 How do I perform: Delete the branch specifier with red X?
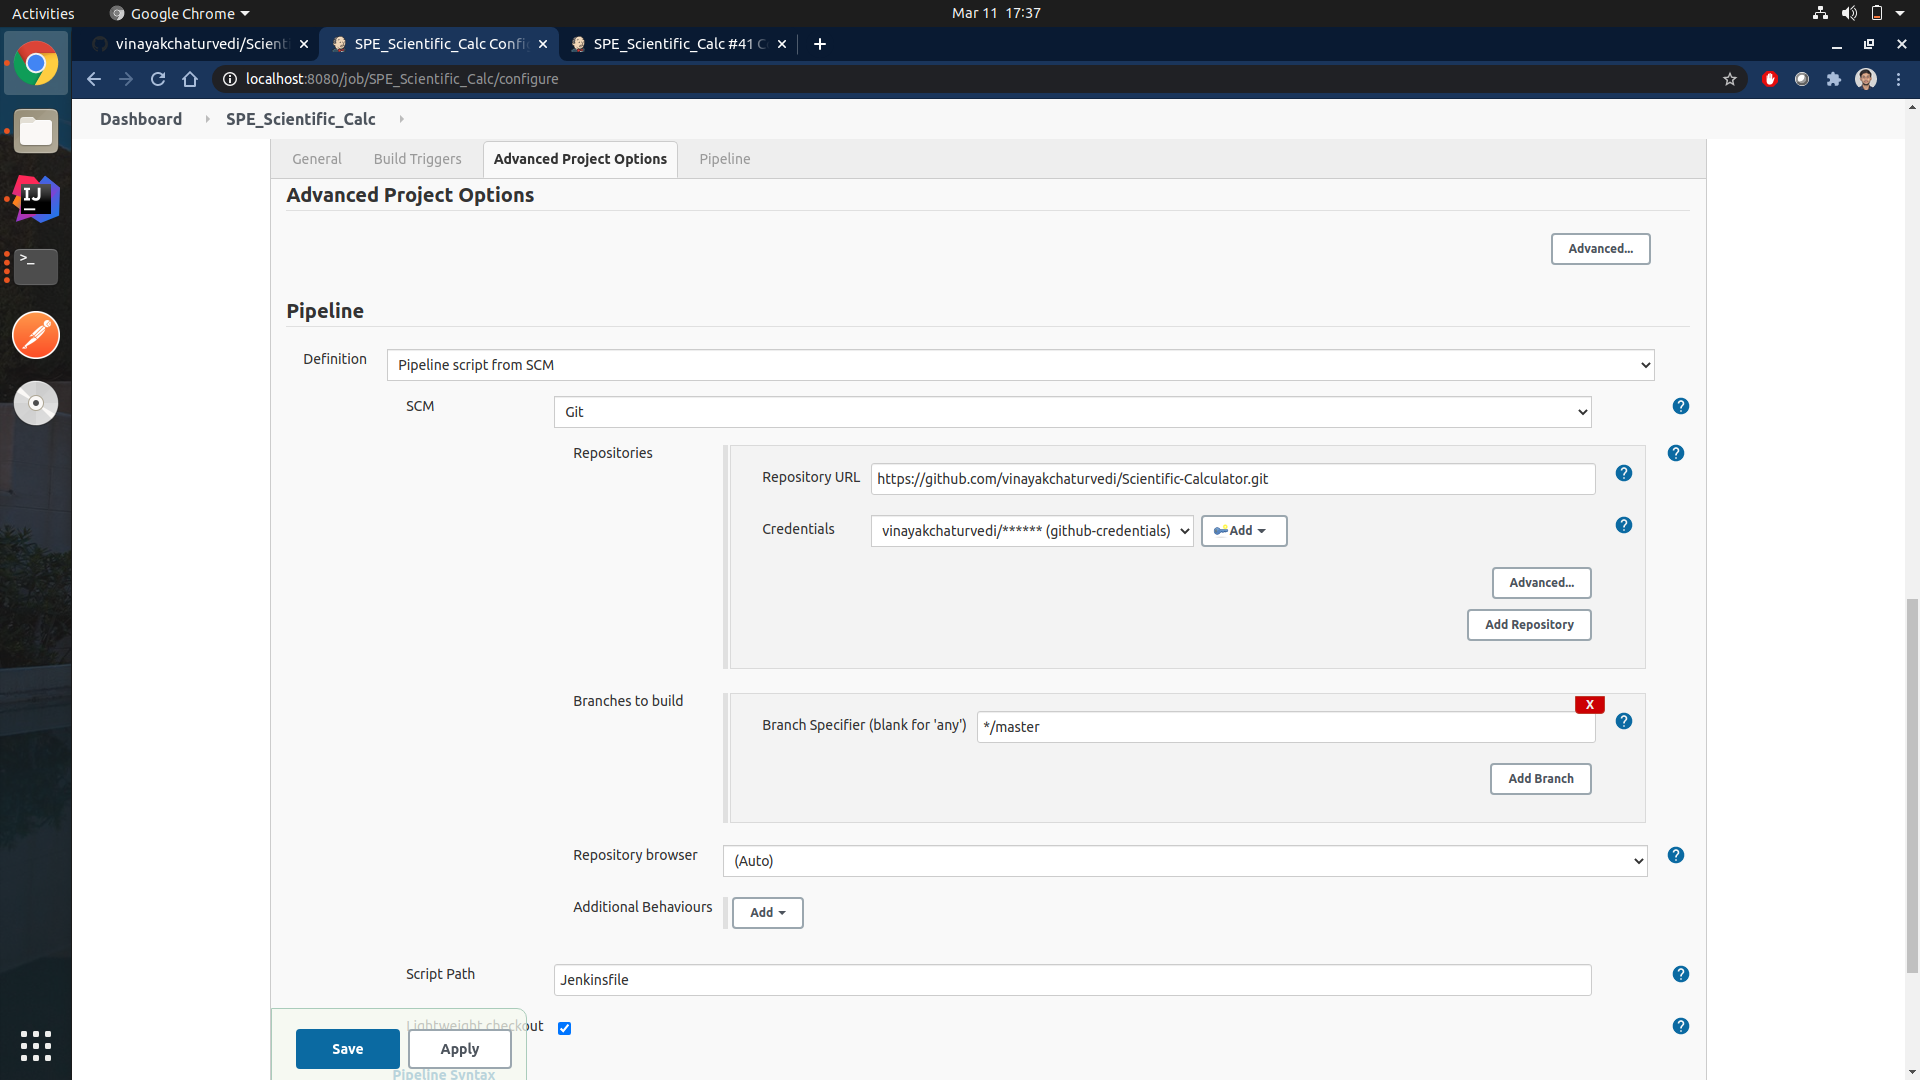[1589, 705]
